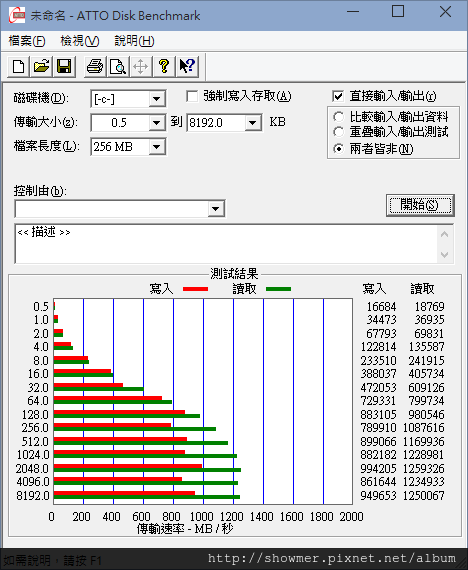Toggle the 直接輸入/輸出 checkbox
Screen dimensions: 468x570
pos(338,96)
